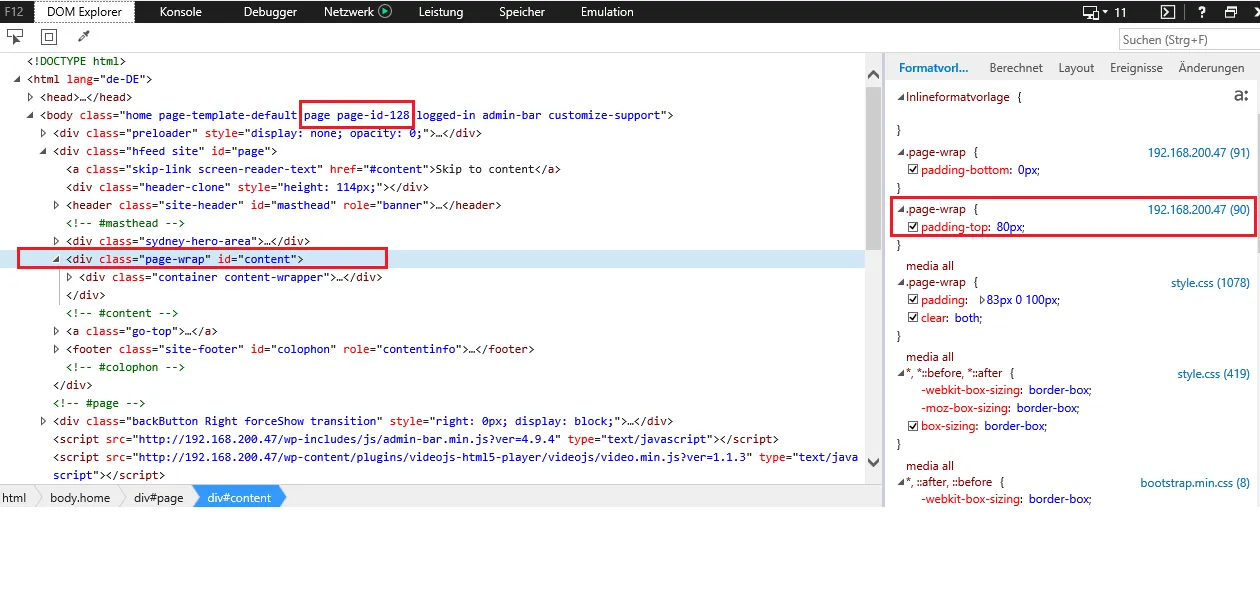
Task: Collapse the page-wrap content div node
Action: tap(57, 259)
